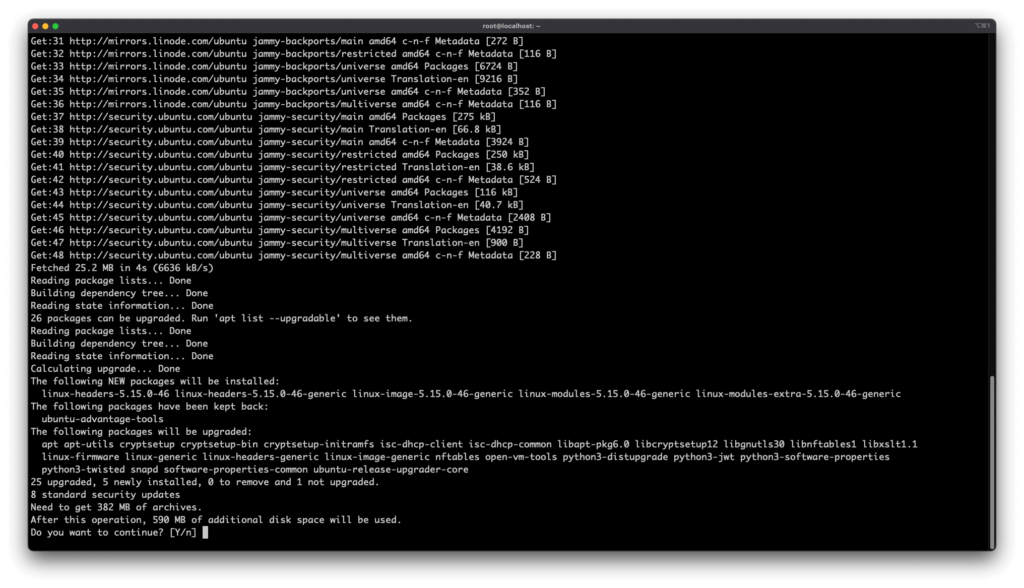Click the Get:40 jammy-security/restricted Packages line
The height and width of the screenshot is (588, 1024).
[x=280, y=155]
